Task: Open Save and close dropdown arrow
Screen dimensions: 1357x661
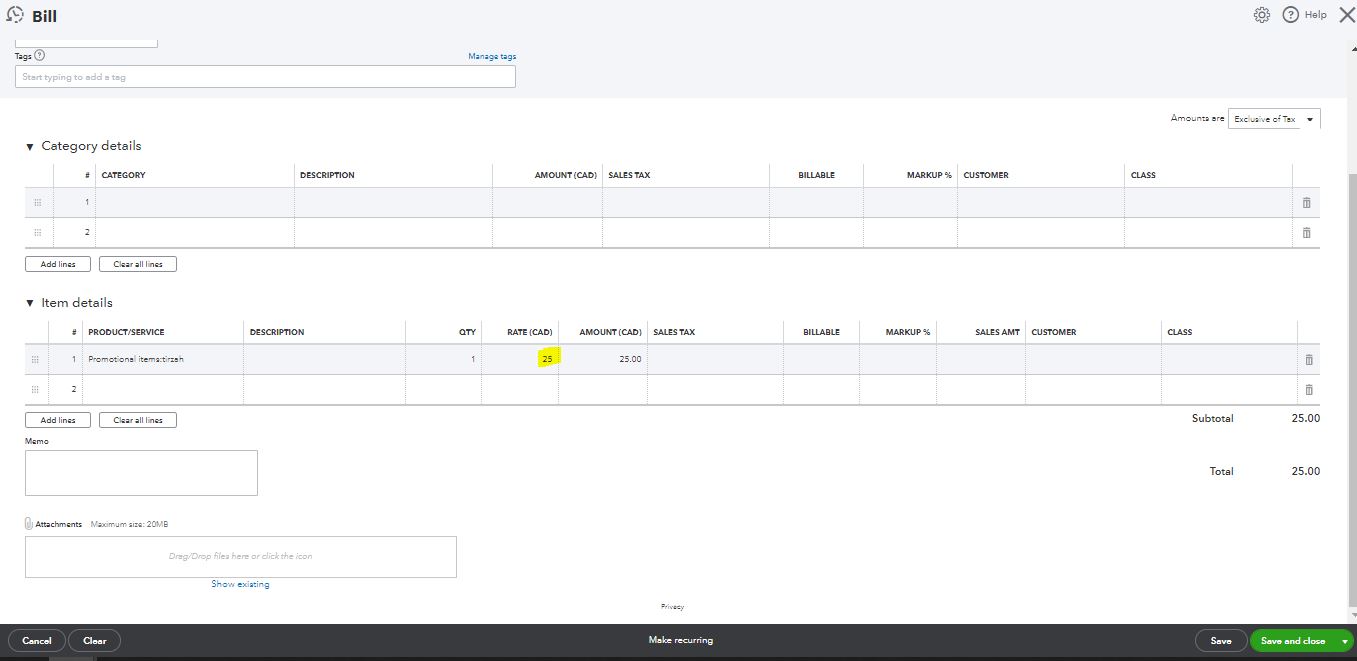Action: point(1345,641)
